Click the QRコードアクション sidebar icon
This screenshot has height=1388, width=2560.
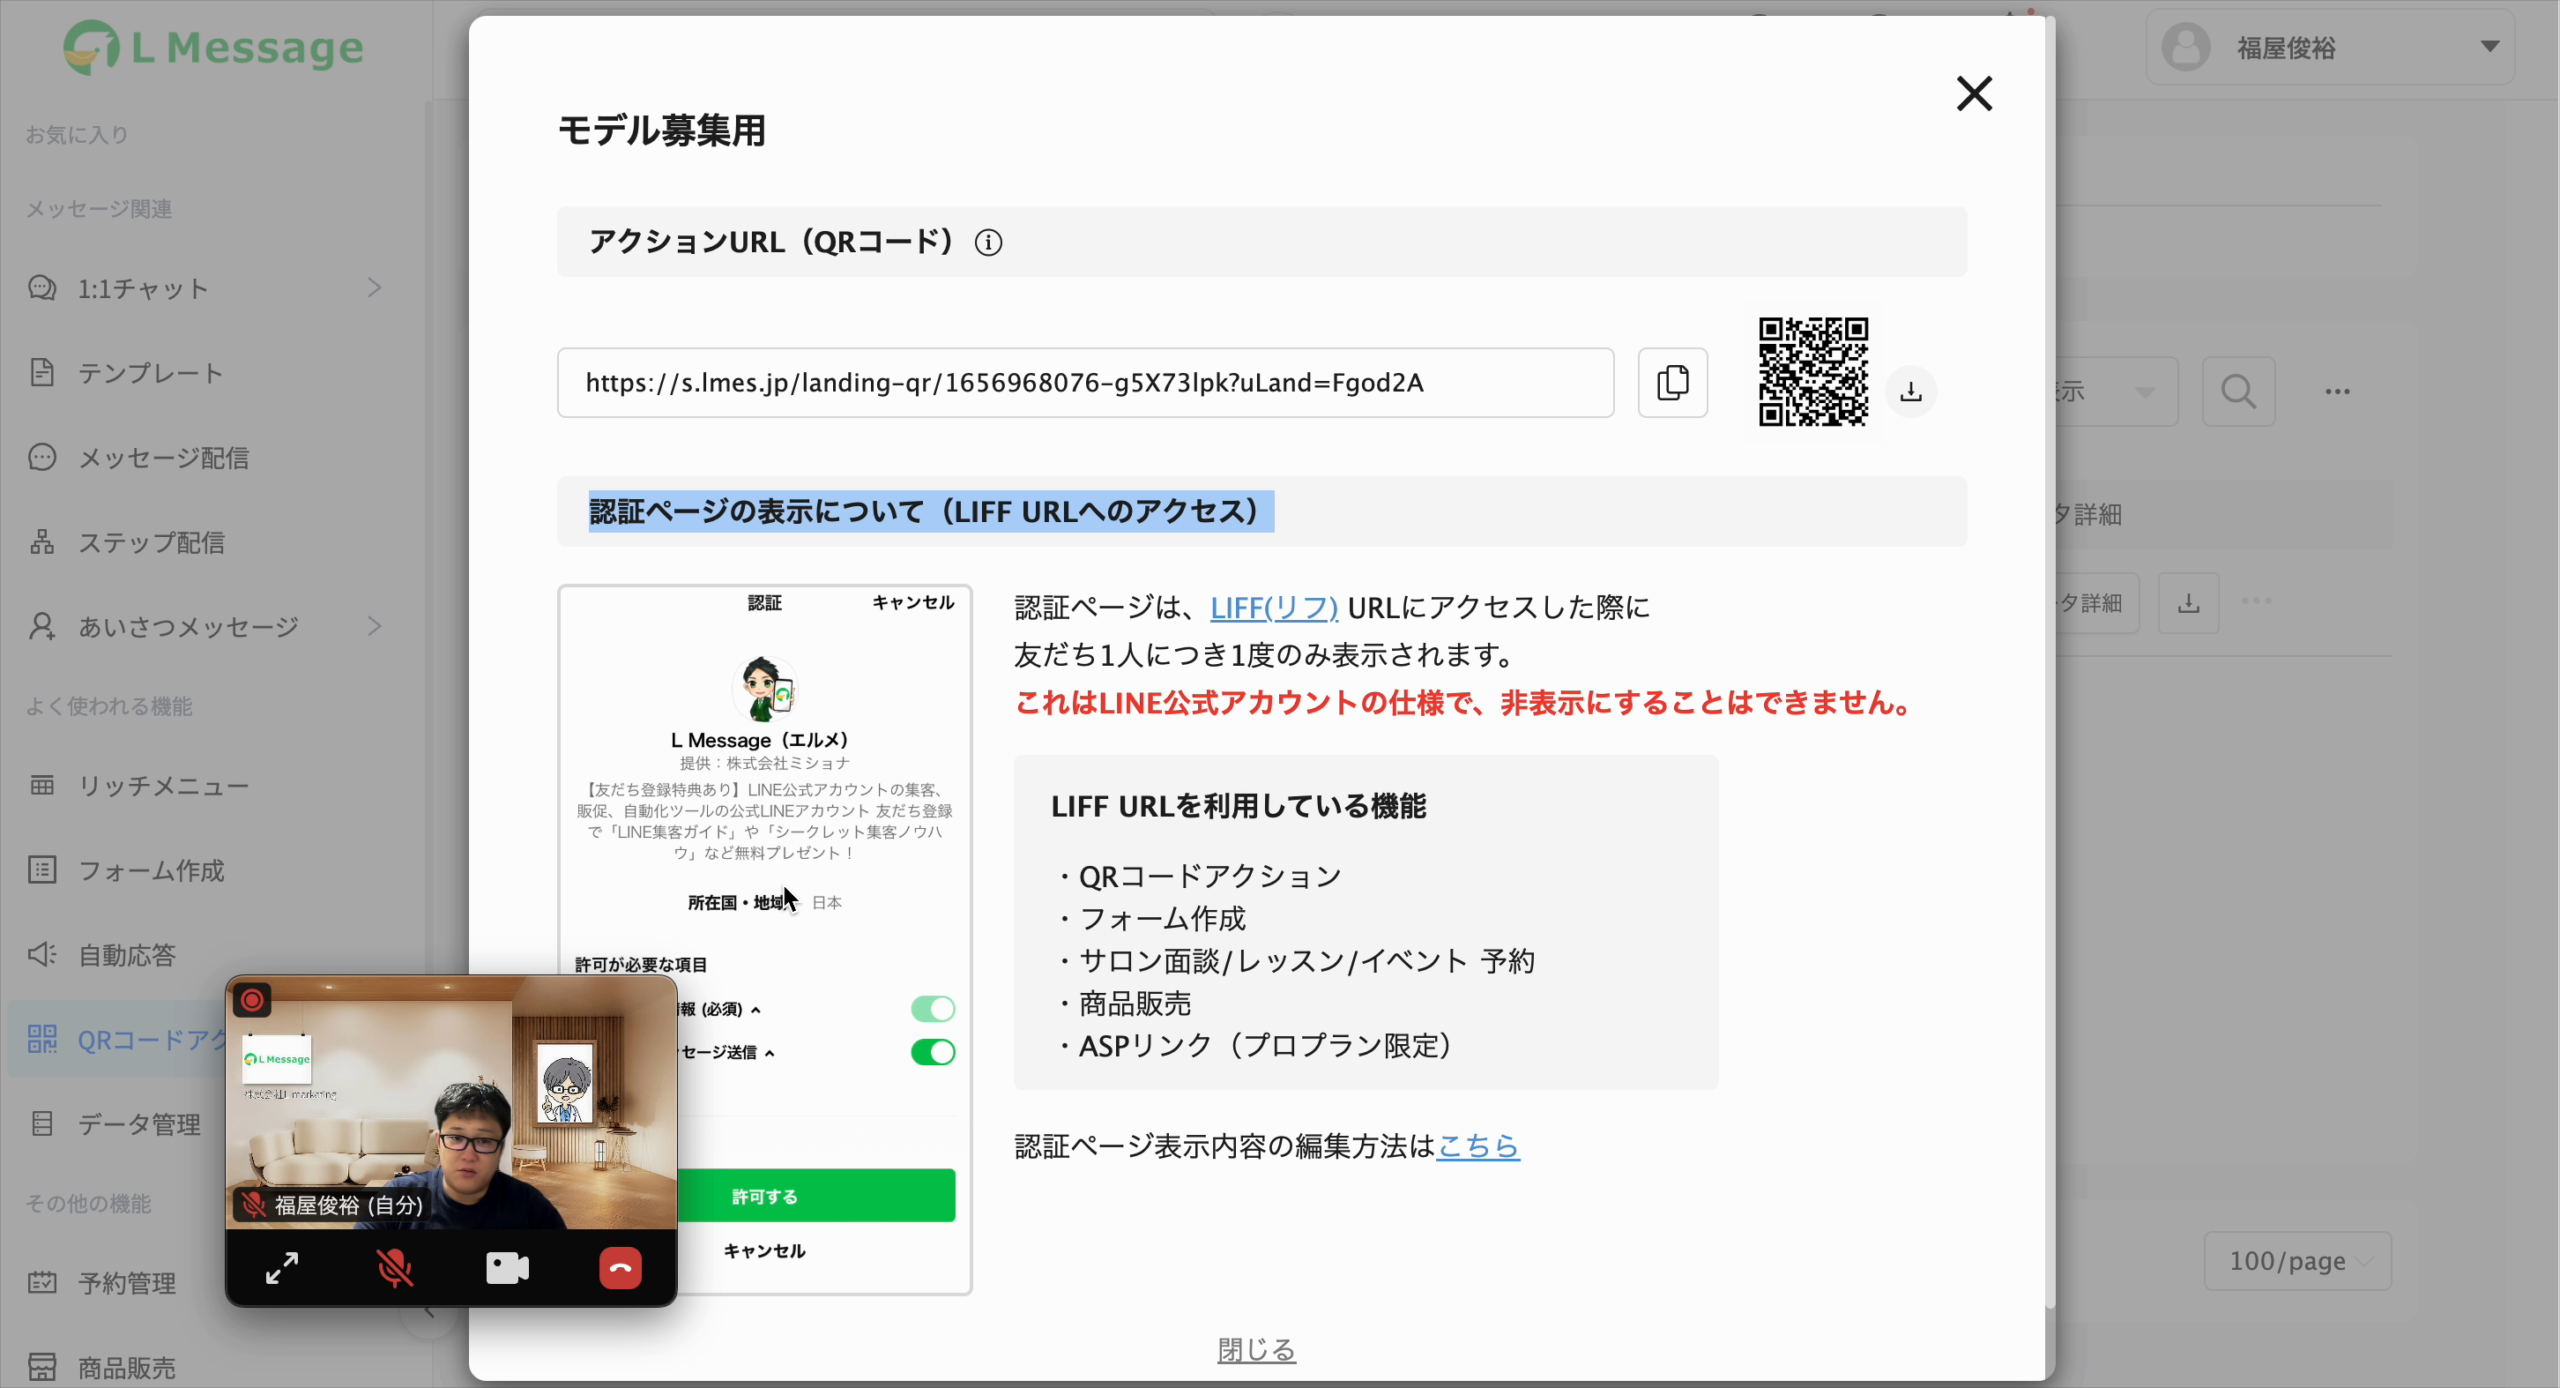click(42, 1039)
